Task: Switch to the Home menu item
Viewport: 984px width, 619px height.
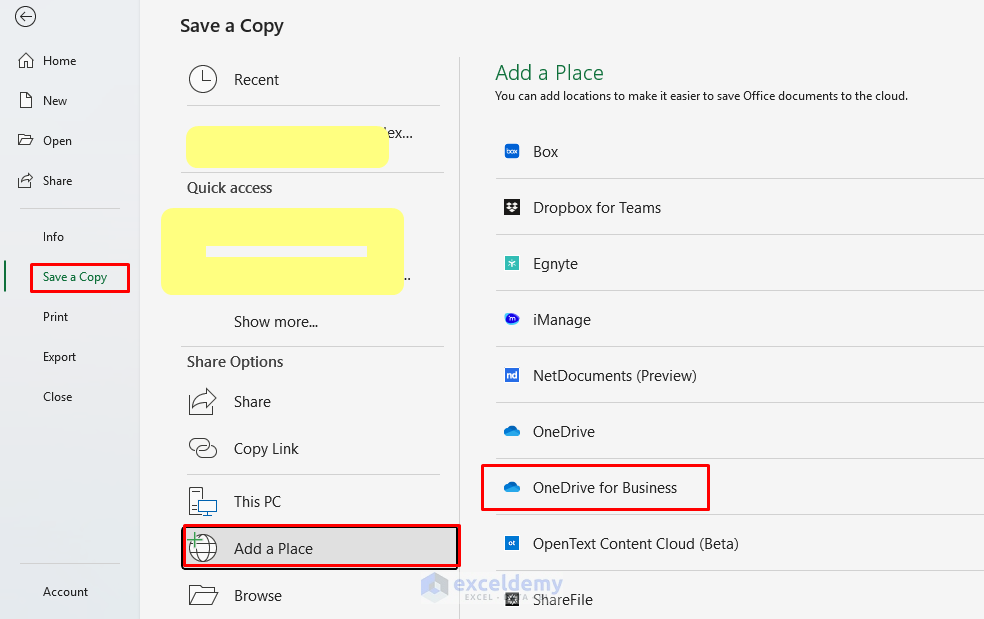Action: 57,60
